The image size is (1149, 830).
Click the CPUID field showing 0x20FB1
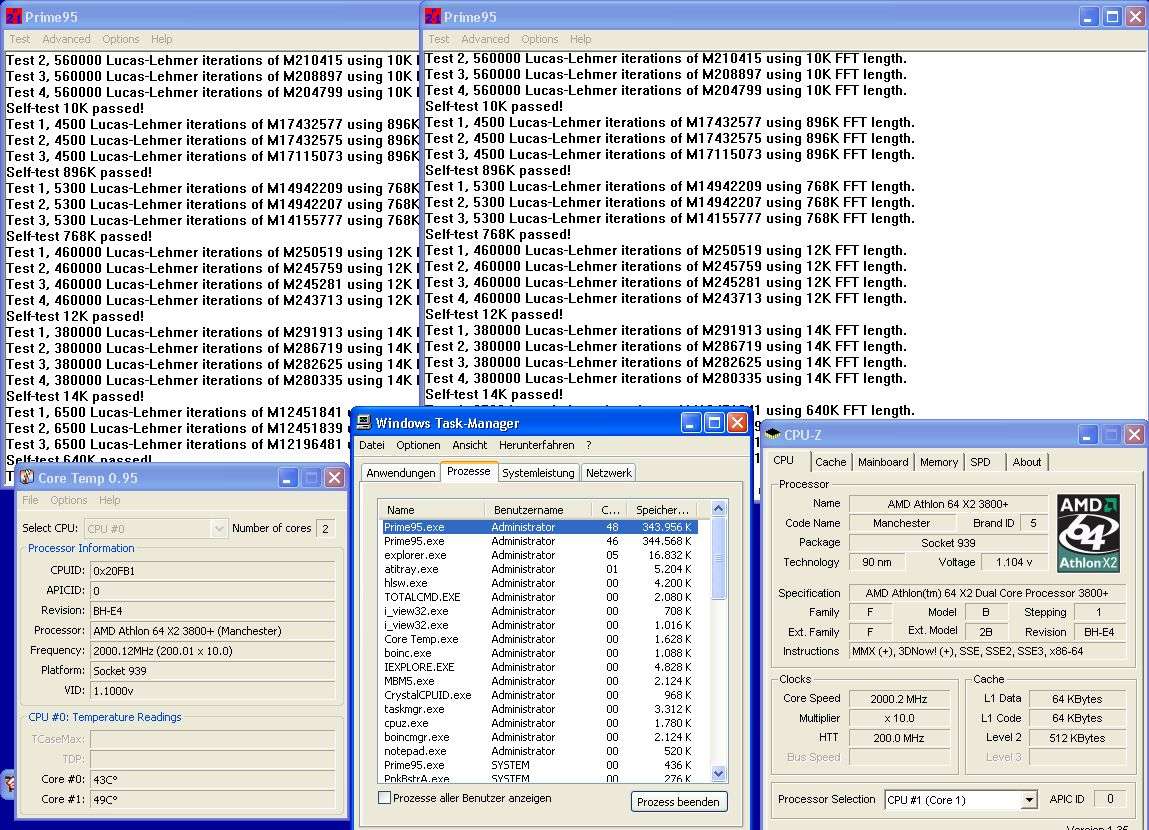[x=213, y=571]
